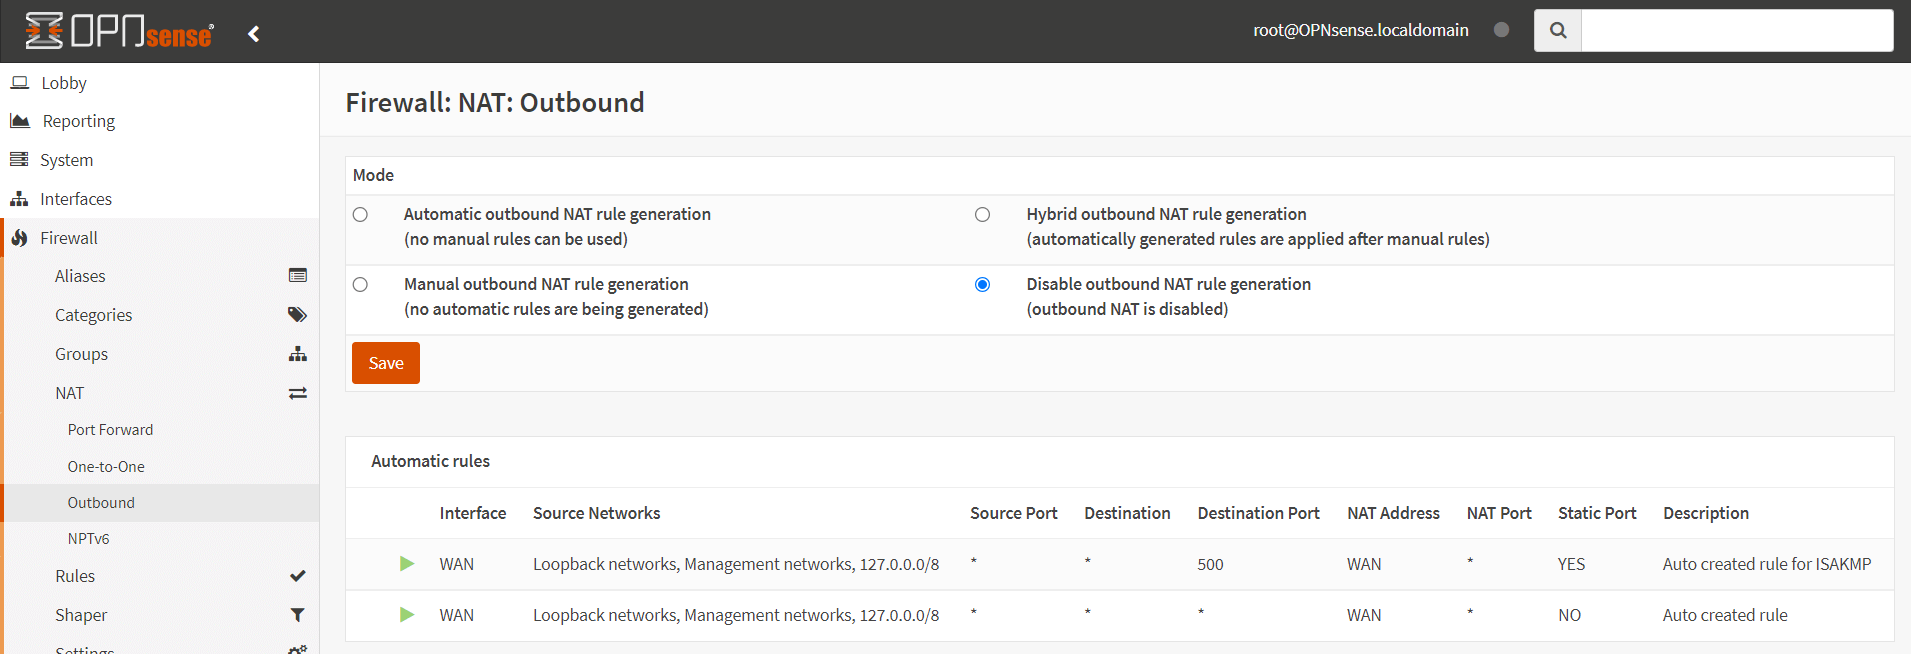
Task: Collapse sidebar with the chevron arrow
Action: click(254, 34)
